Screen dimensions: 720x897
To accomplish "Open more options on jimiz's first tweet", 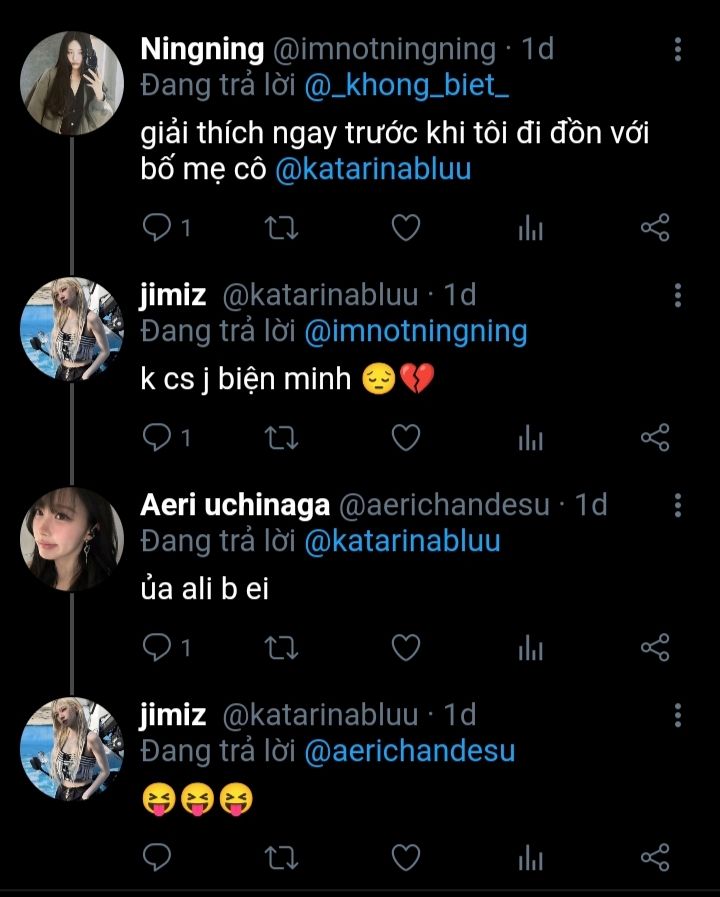I will pyautogui.click(x=678, y=295).
